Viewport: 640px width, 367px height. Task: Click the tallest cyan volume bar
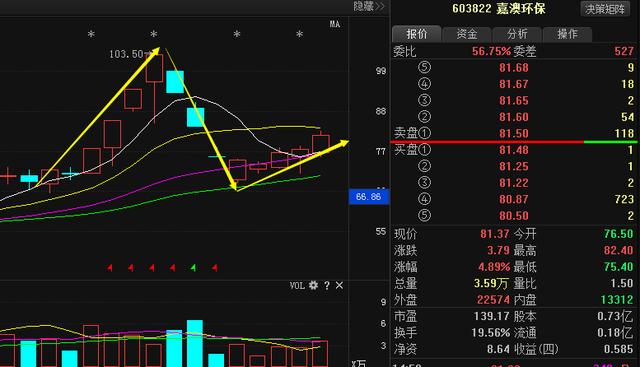195,343
